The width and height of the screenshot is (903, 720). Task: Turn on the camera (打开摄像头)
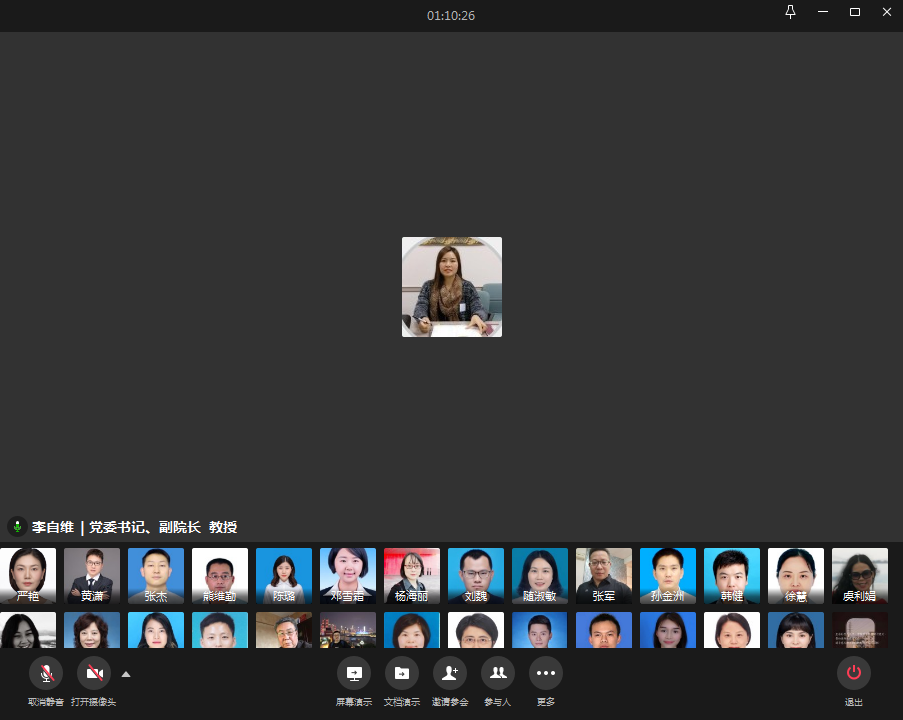click(94, 673)
